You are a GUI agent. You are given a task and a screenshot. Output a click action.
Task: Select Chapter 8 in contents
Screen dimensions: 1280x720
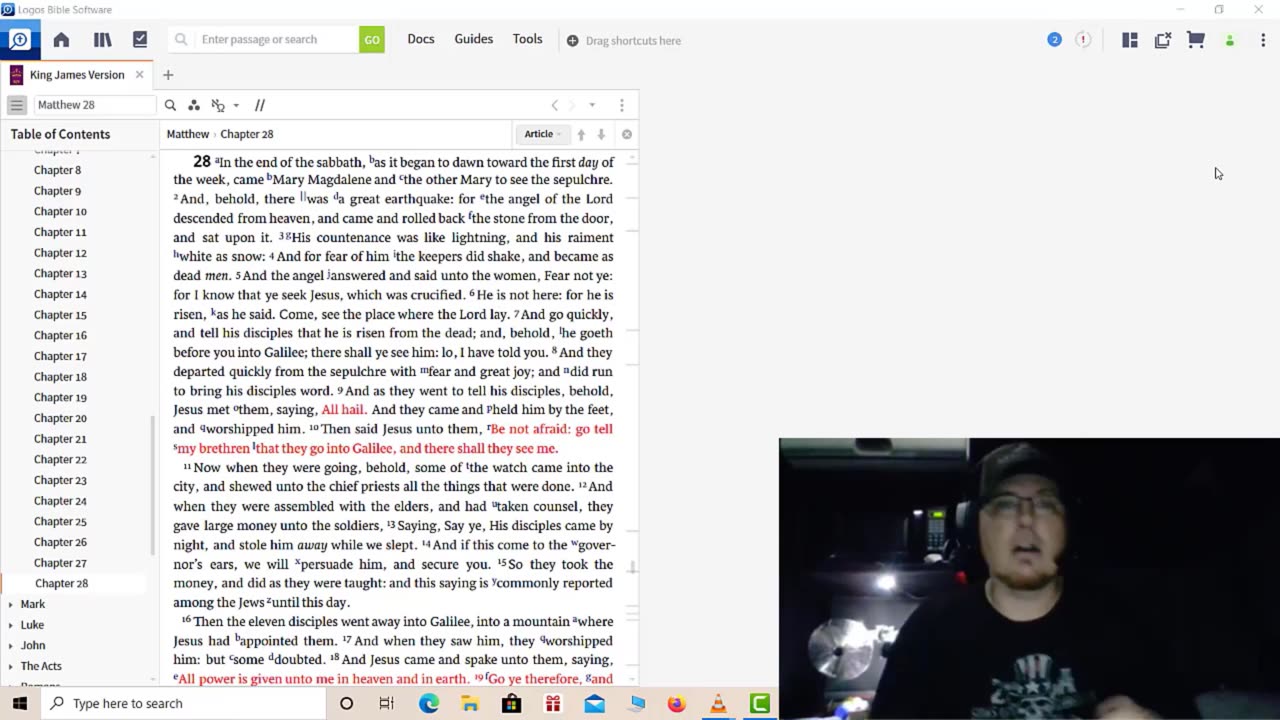coord(57,170)
